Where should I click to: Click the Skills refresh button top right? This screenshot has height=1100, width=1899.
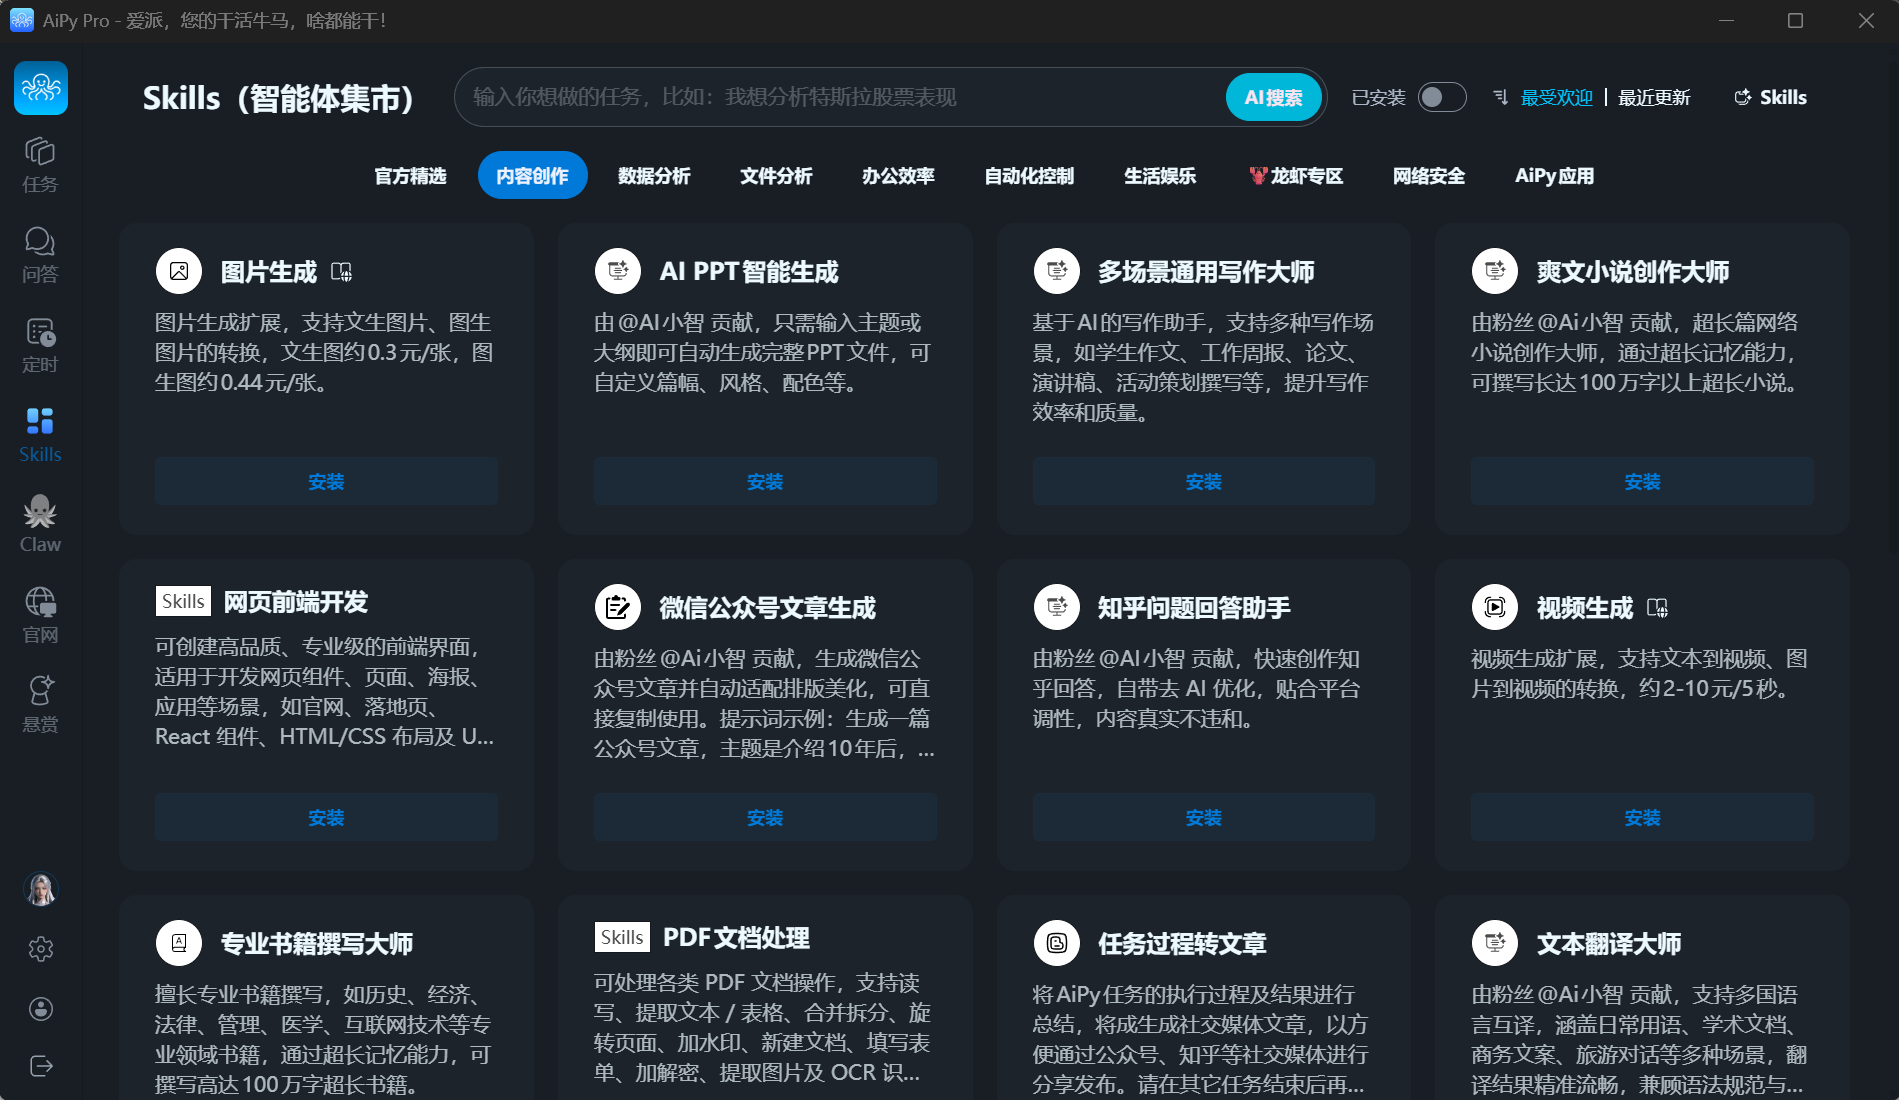(1770, 97)
